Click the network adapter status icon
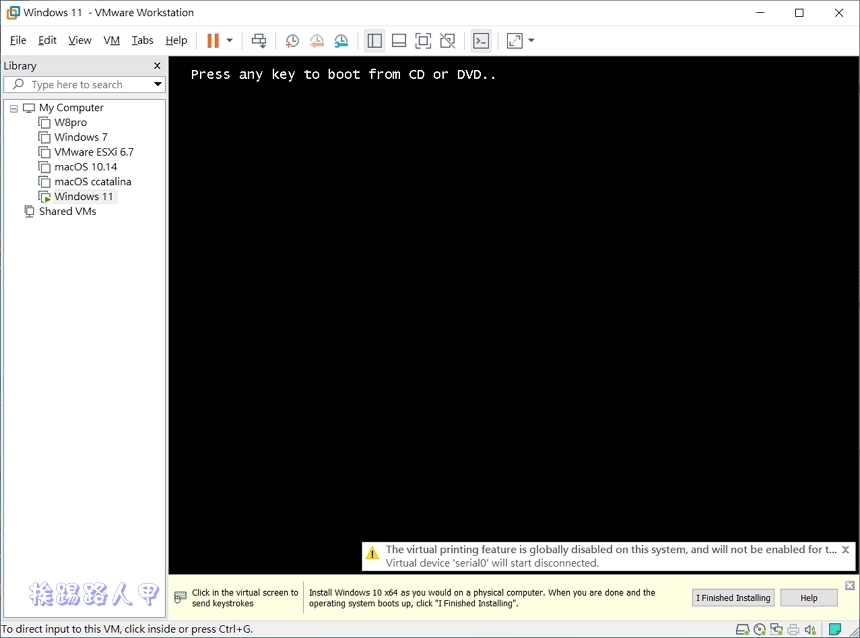860x638 pixels. tap(775, 629)
